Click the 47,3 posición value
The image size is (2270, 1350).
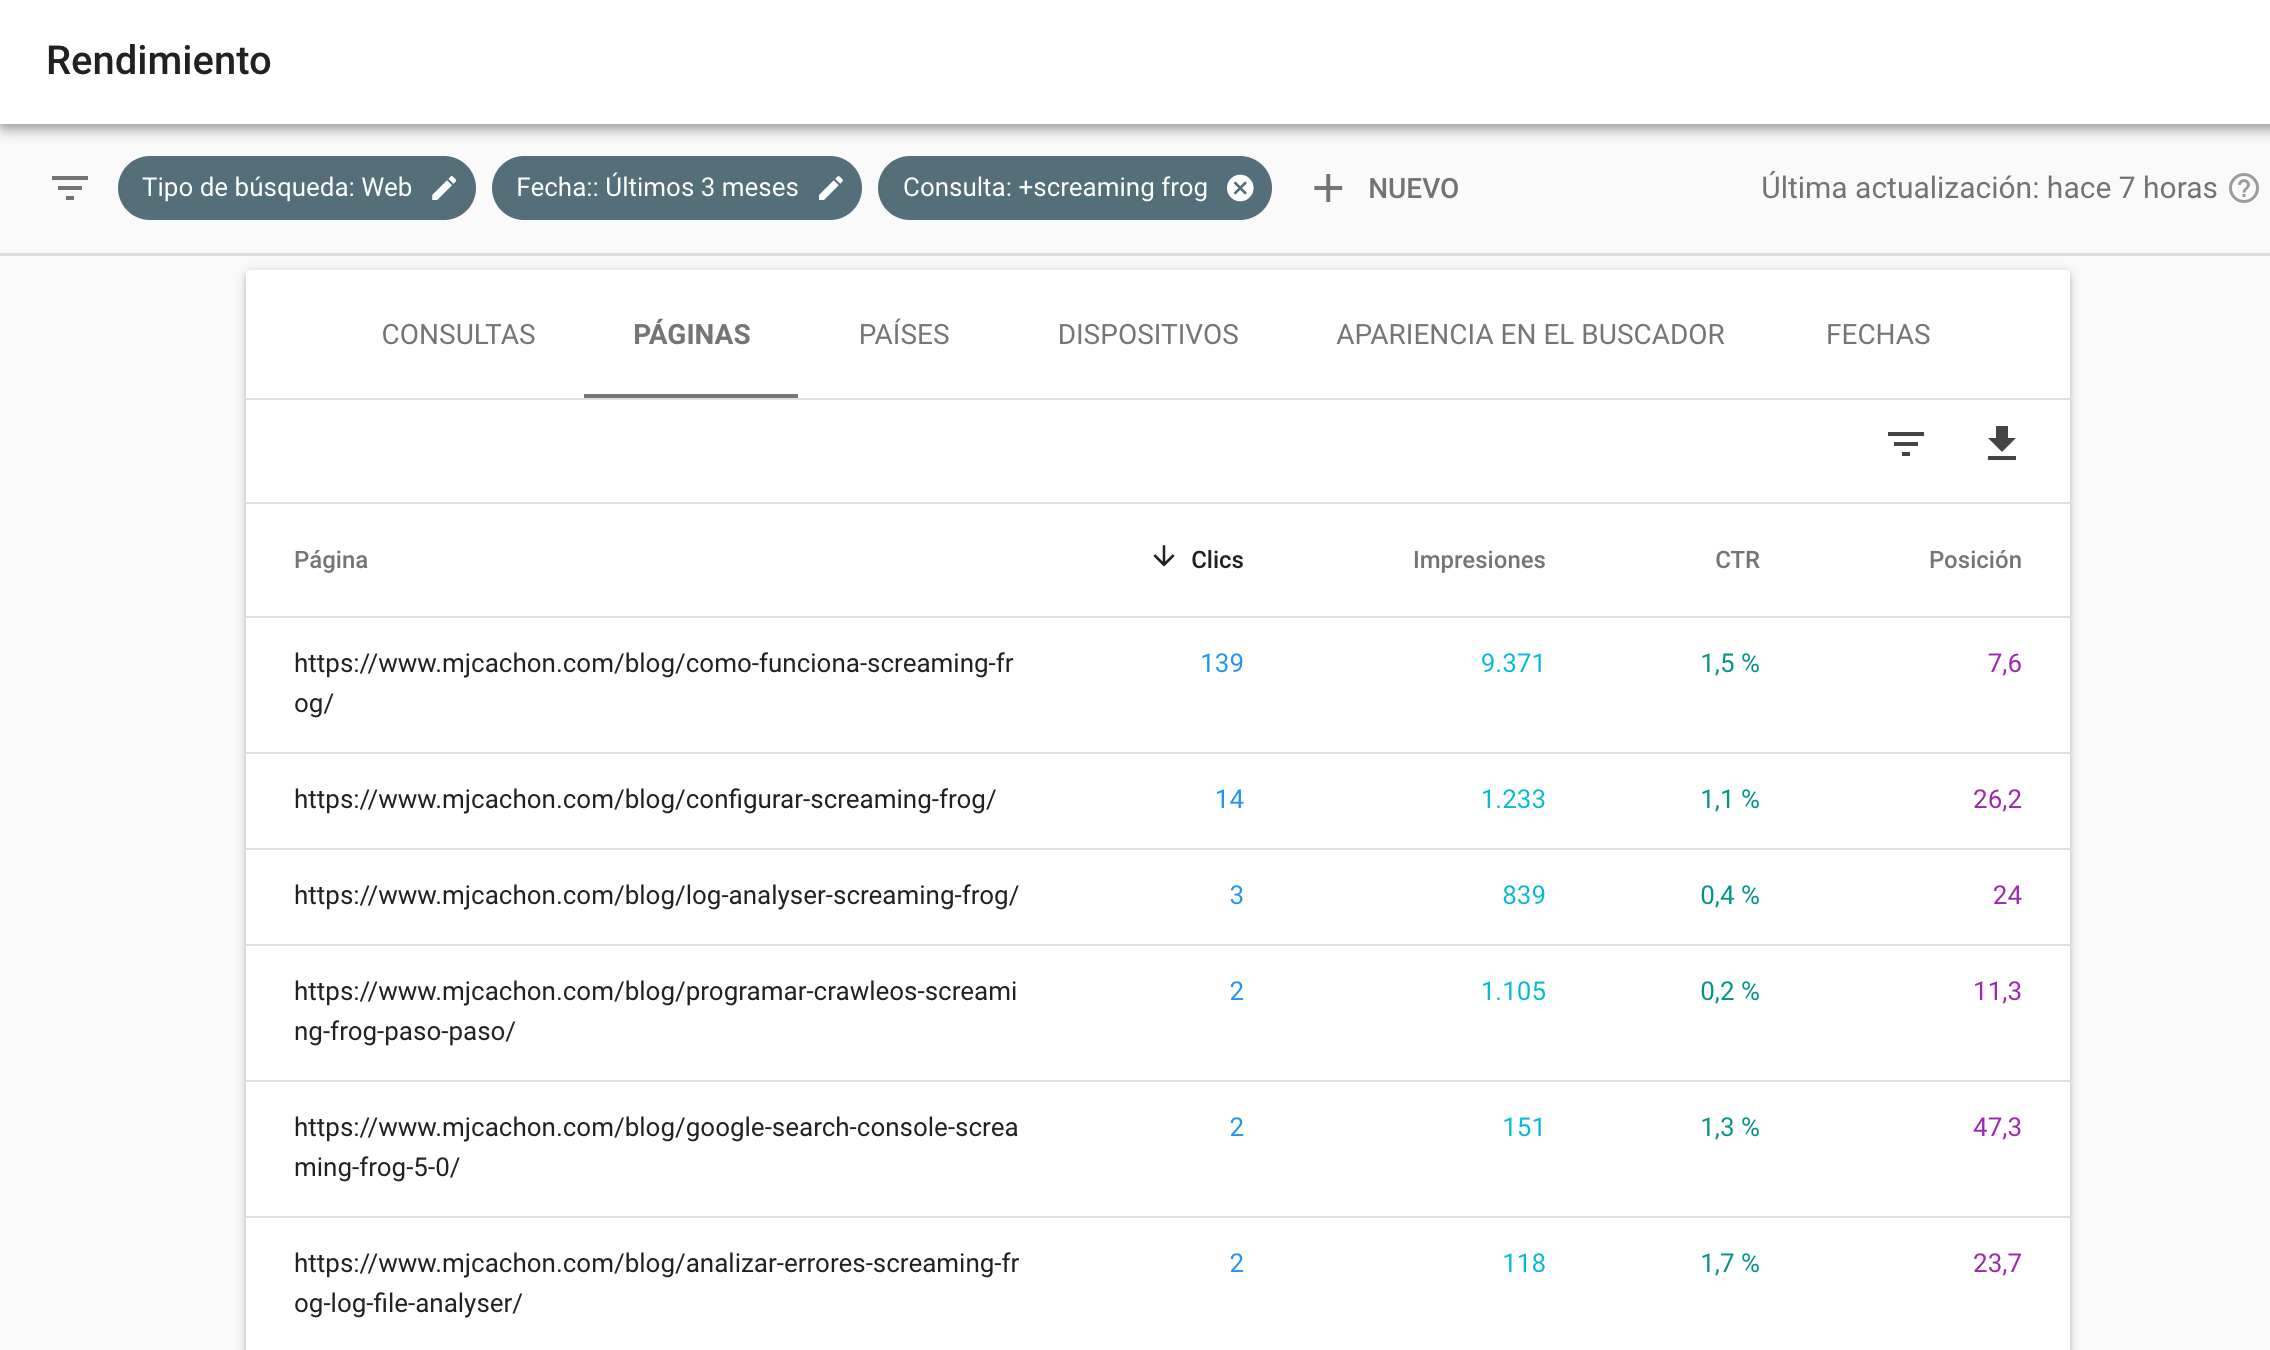1997,1127
